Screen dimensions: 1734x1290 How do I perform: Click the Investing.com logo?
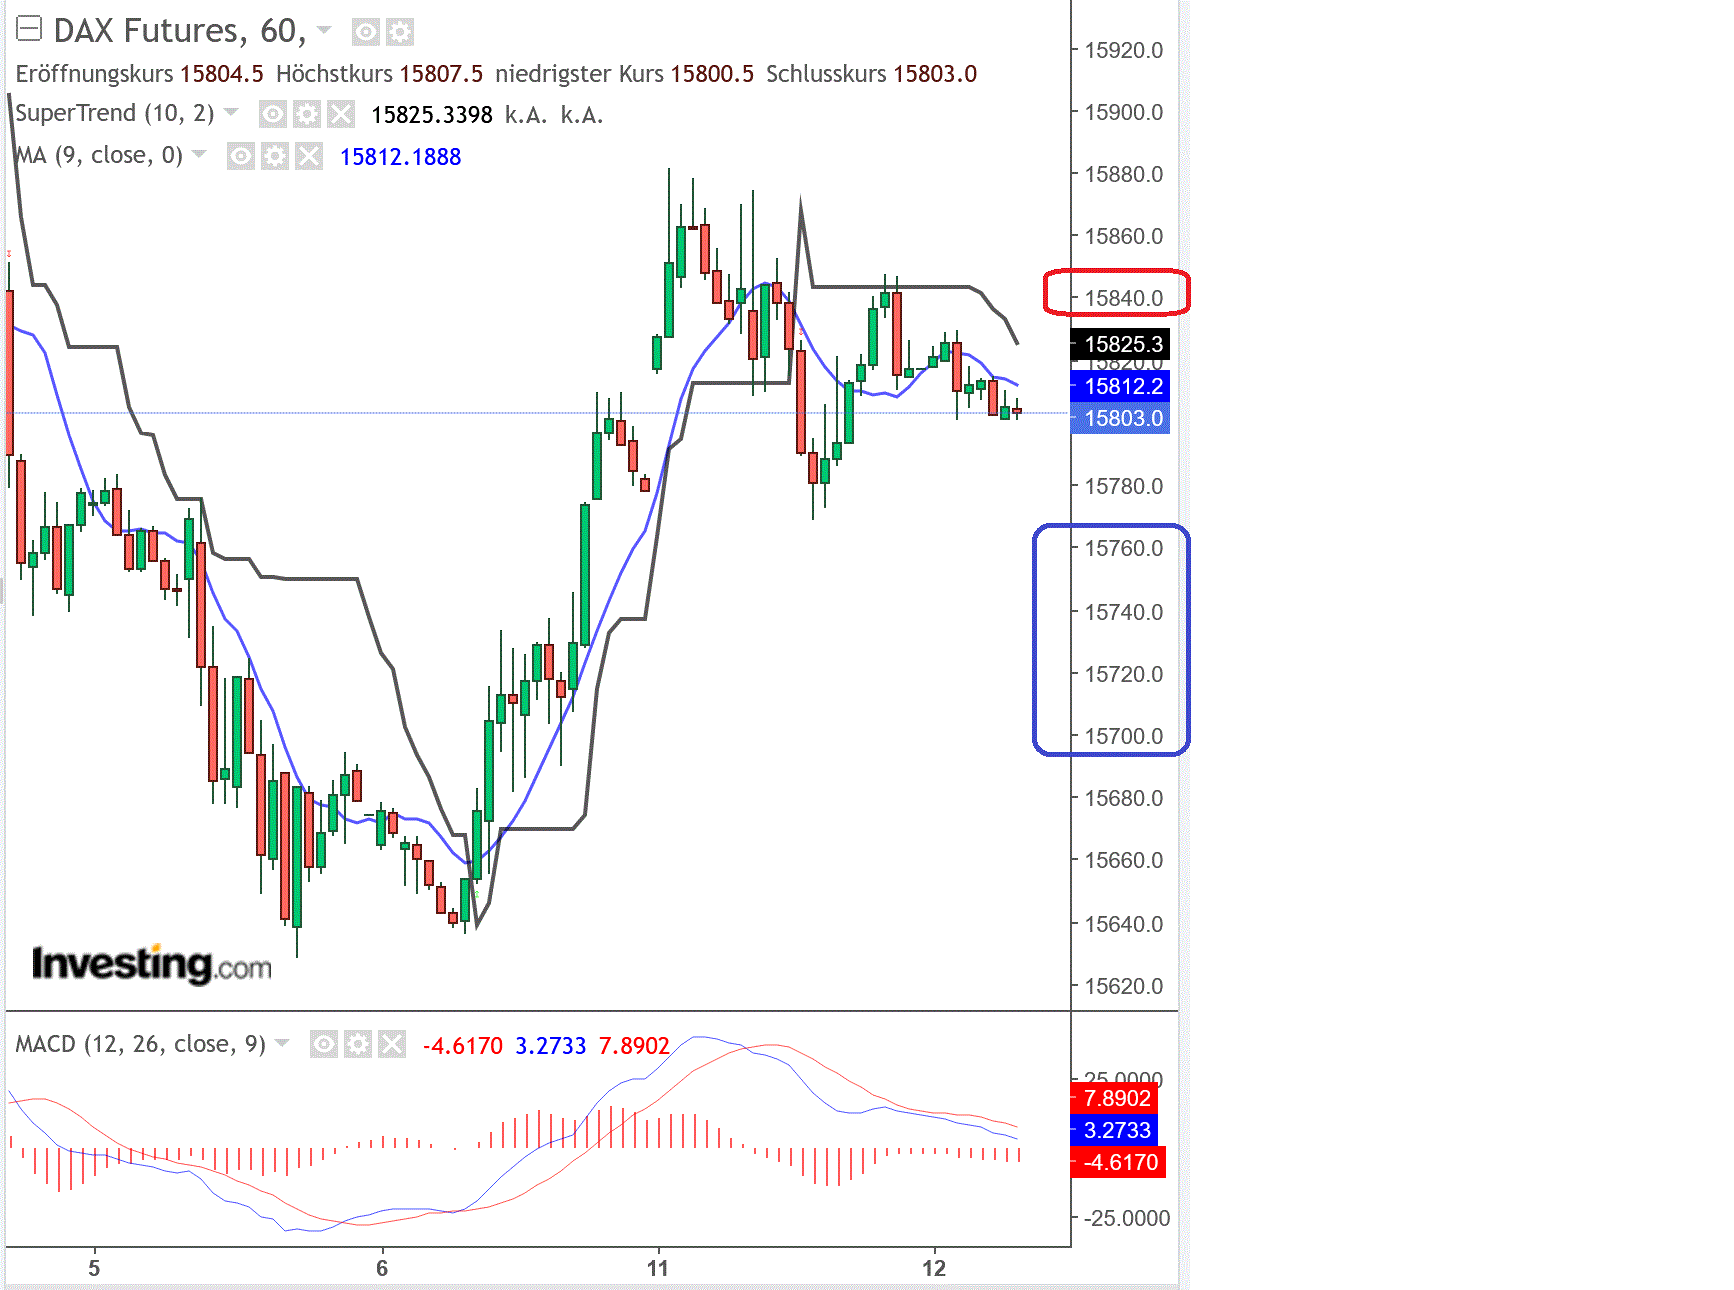(x=152, y=962)
